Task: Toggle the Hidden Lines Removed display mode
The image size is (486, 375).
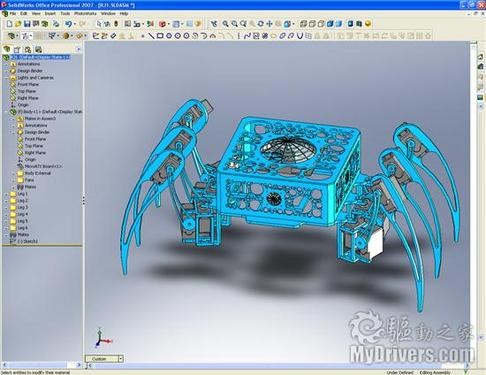Action: coord(321,24)
